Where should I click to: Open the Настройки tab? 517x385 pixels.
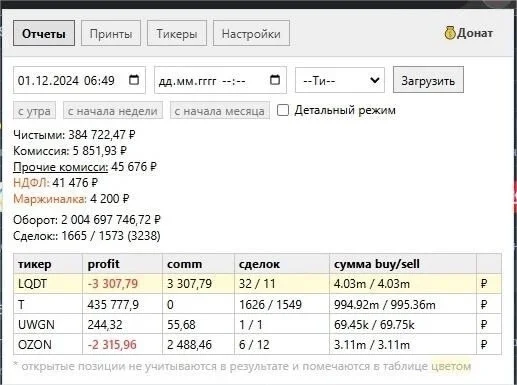[x=251, y=33]
